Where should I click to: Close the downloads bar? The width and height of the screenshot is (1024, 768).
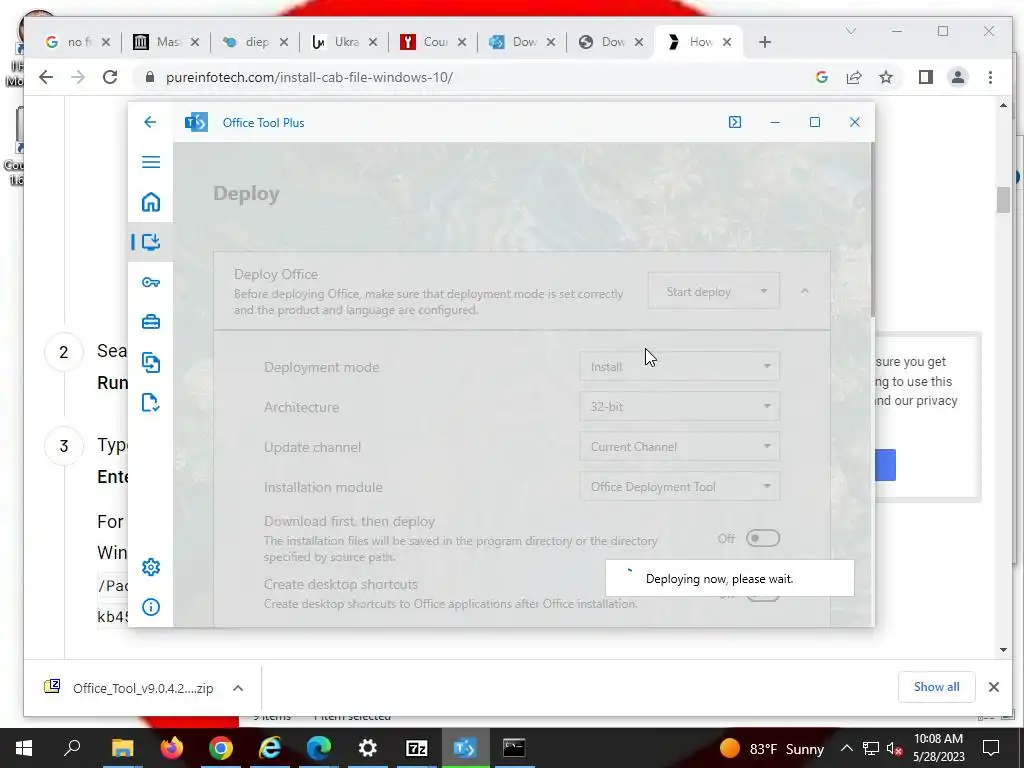[993, 687]
